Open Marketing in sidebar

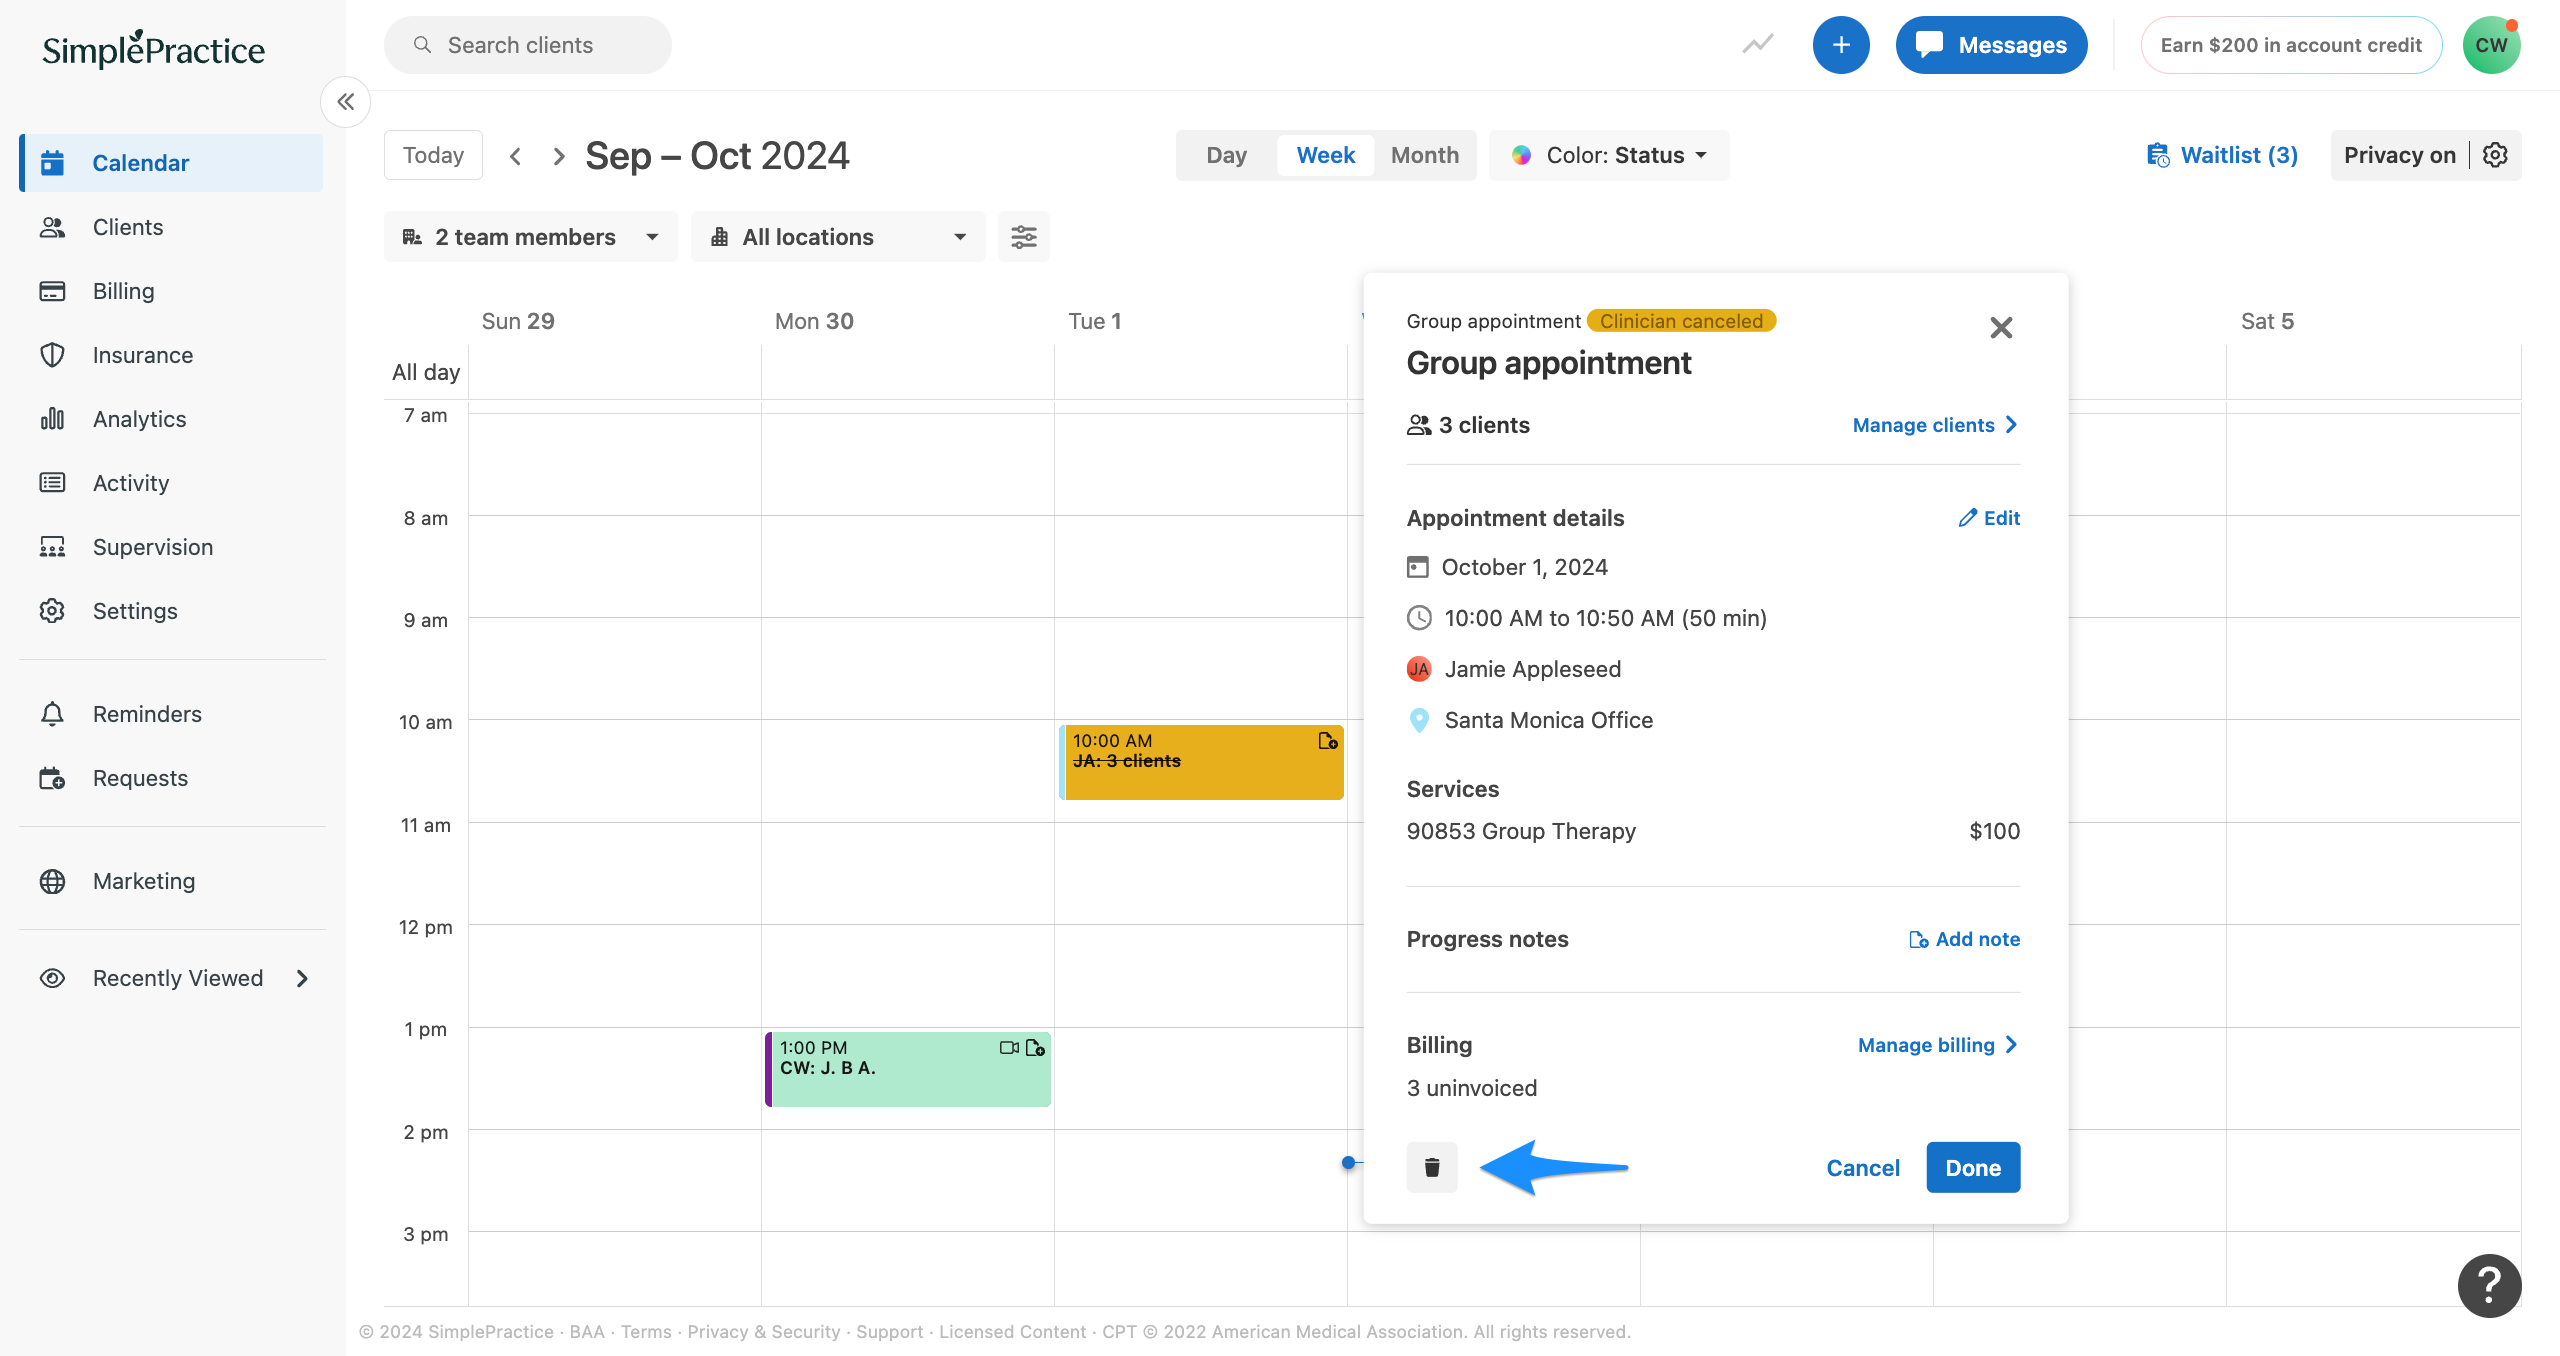171,881
